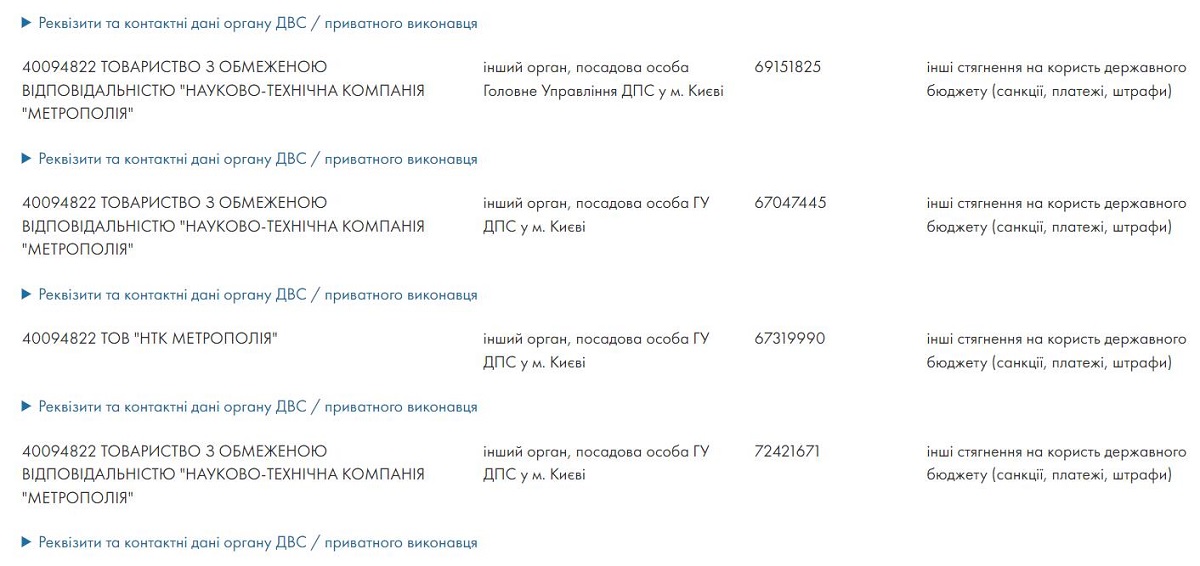
Task: Open requisites link below record 67319990
Action: 257,407
